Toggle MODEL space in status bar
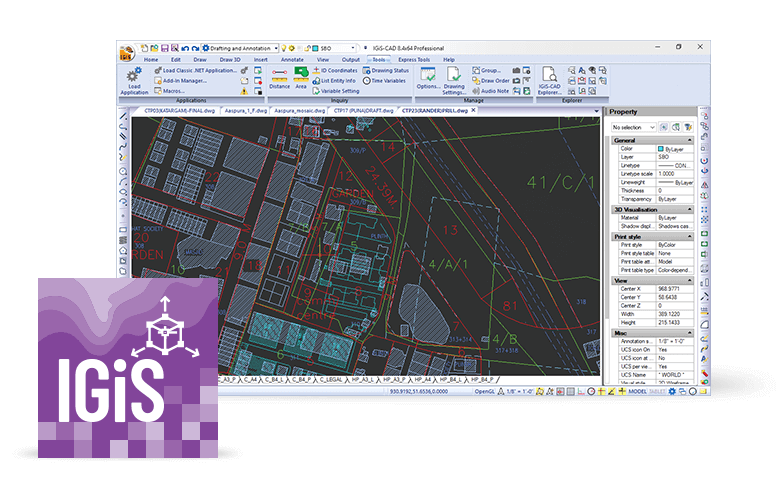The image size is (777, 498). (637, 391)
